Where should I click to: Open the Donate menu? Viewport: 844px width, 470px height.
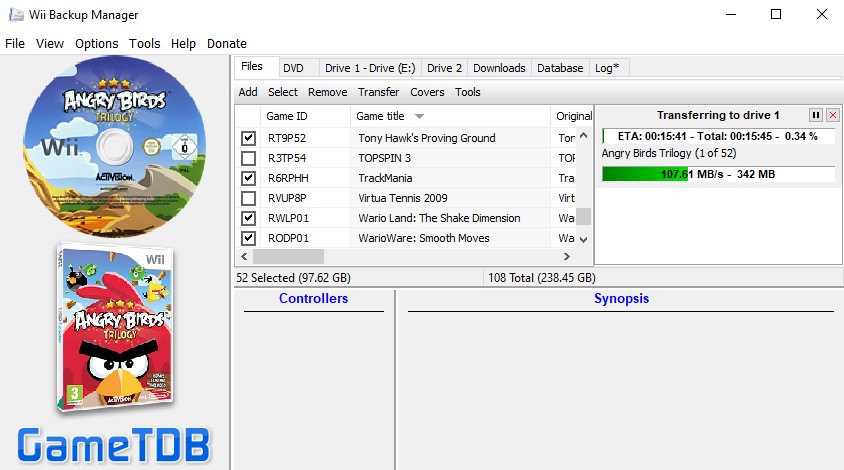point(227,44)
